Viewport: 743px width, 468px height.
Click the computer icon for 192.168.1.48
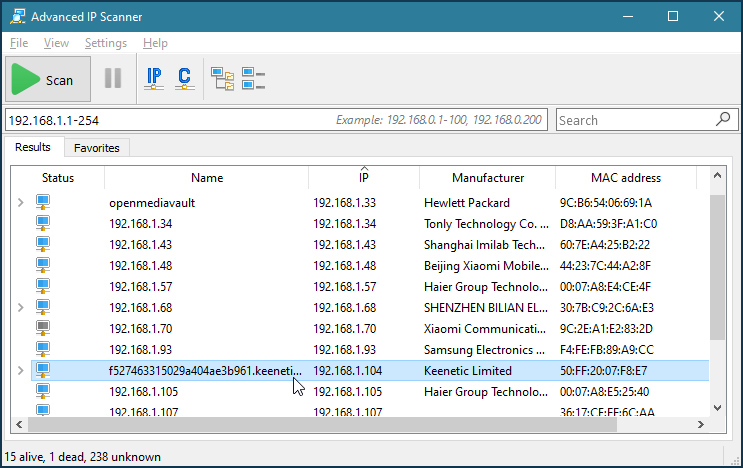(43, 265)
